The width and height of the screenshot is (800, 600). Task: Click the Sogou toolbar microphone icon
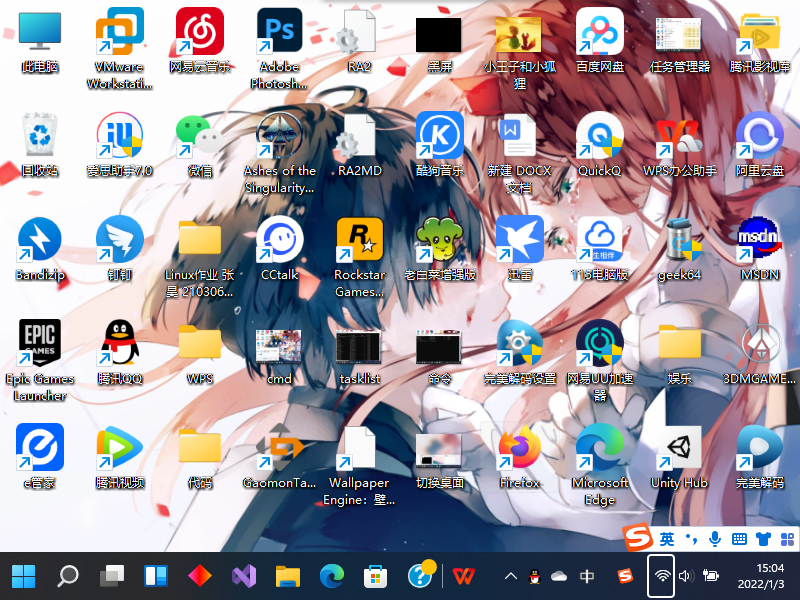coord(715,539)
